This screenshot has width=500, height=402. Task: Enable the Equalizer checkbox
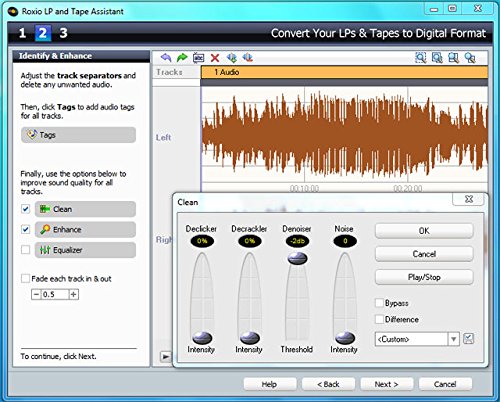25,250
